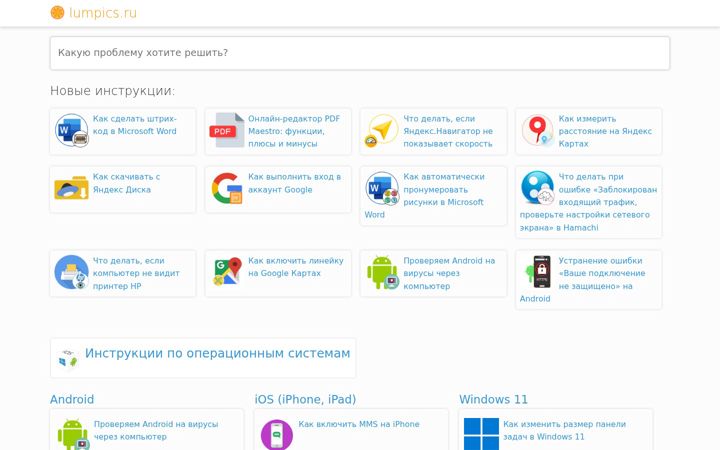Open 'Как включить MMS на iPhone' link
This screenshot has width=720, height=450.
359,424
